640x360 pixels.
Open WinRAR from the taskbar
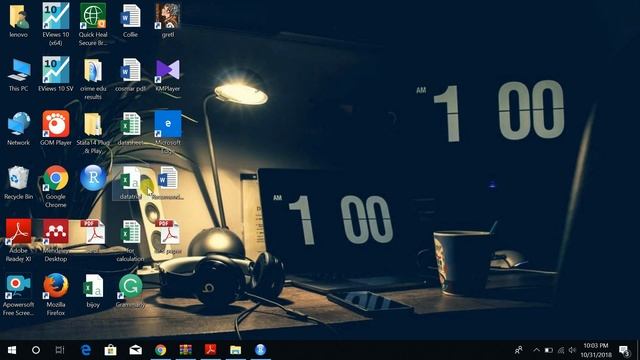(x=186, y=350)
